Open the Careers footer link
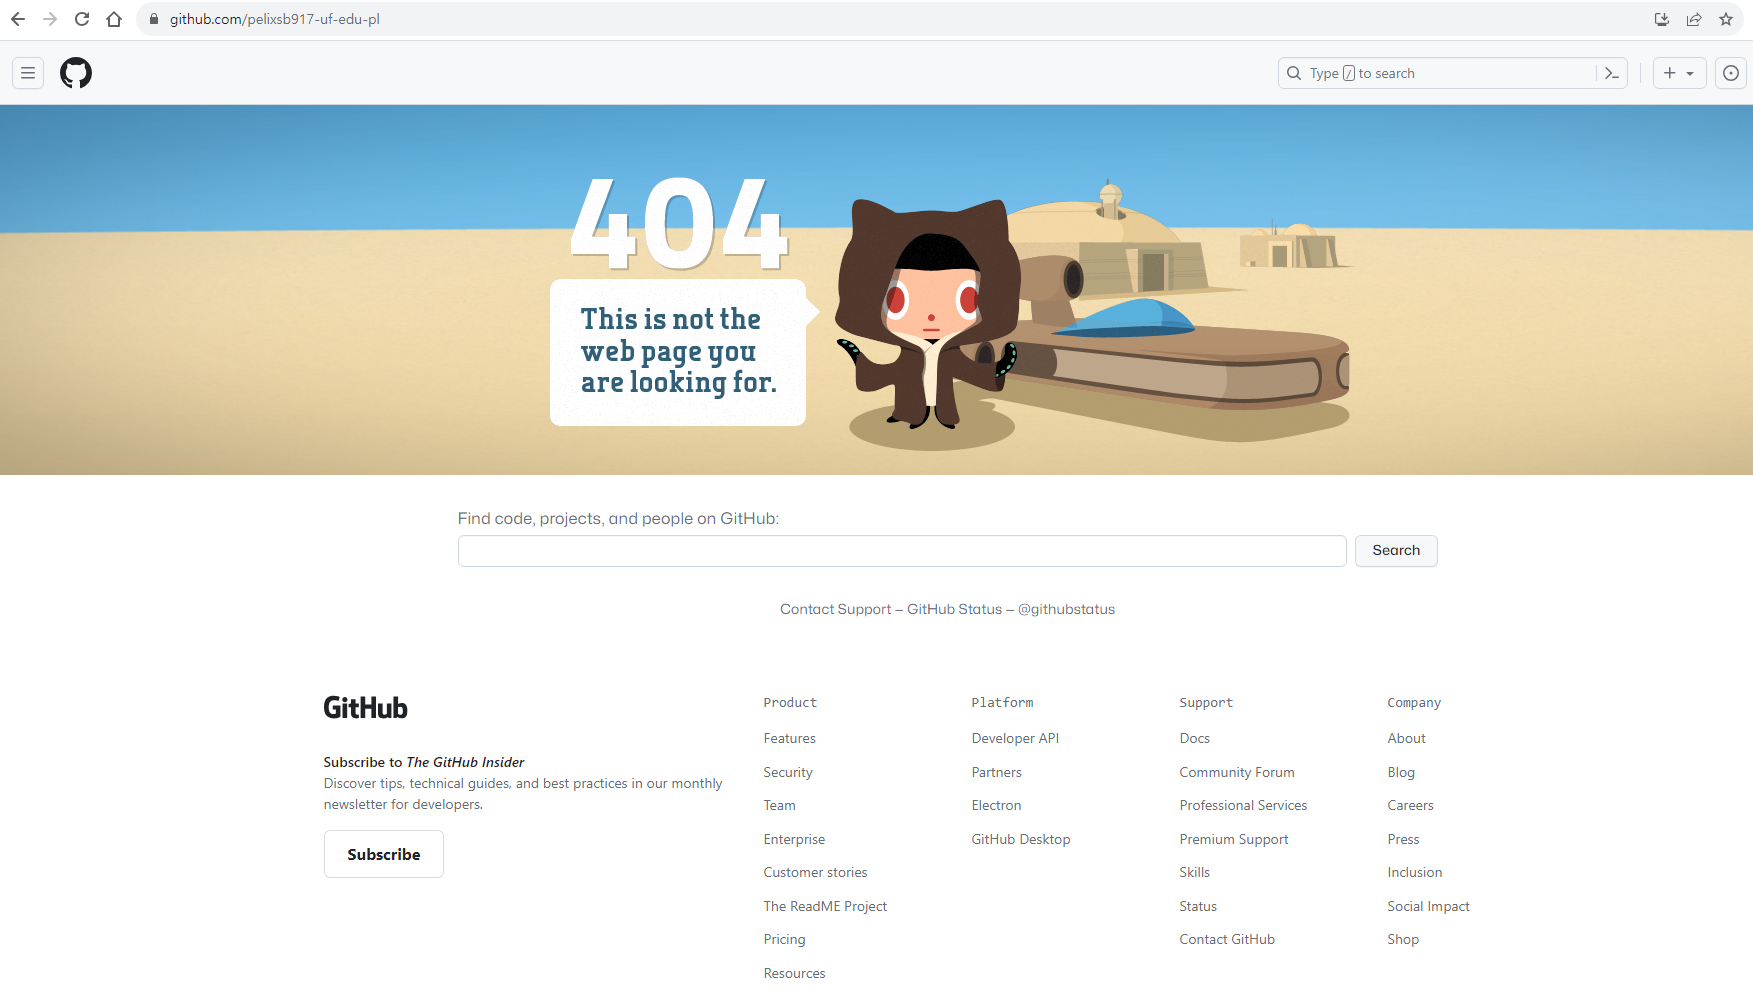The image size is (1753, 992). (x=1411, y=805)
